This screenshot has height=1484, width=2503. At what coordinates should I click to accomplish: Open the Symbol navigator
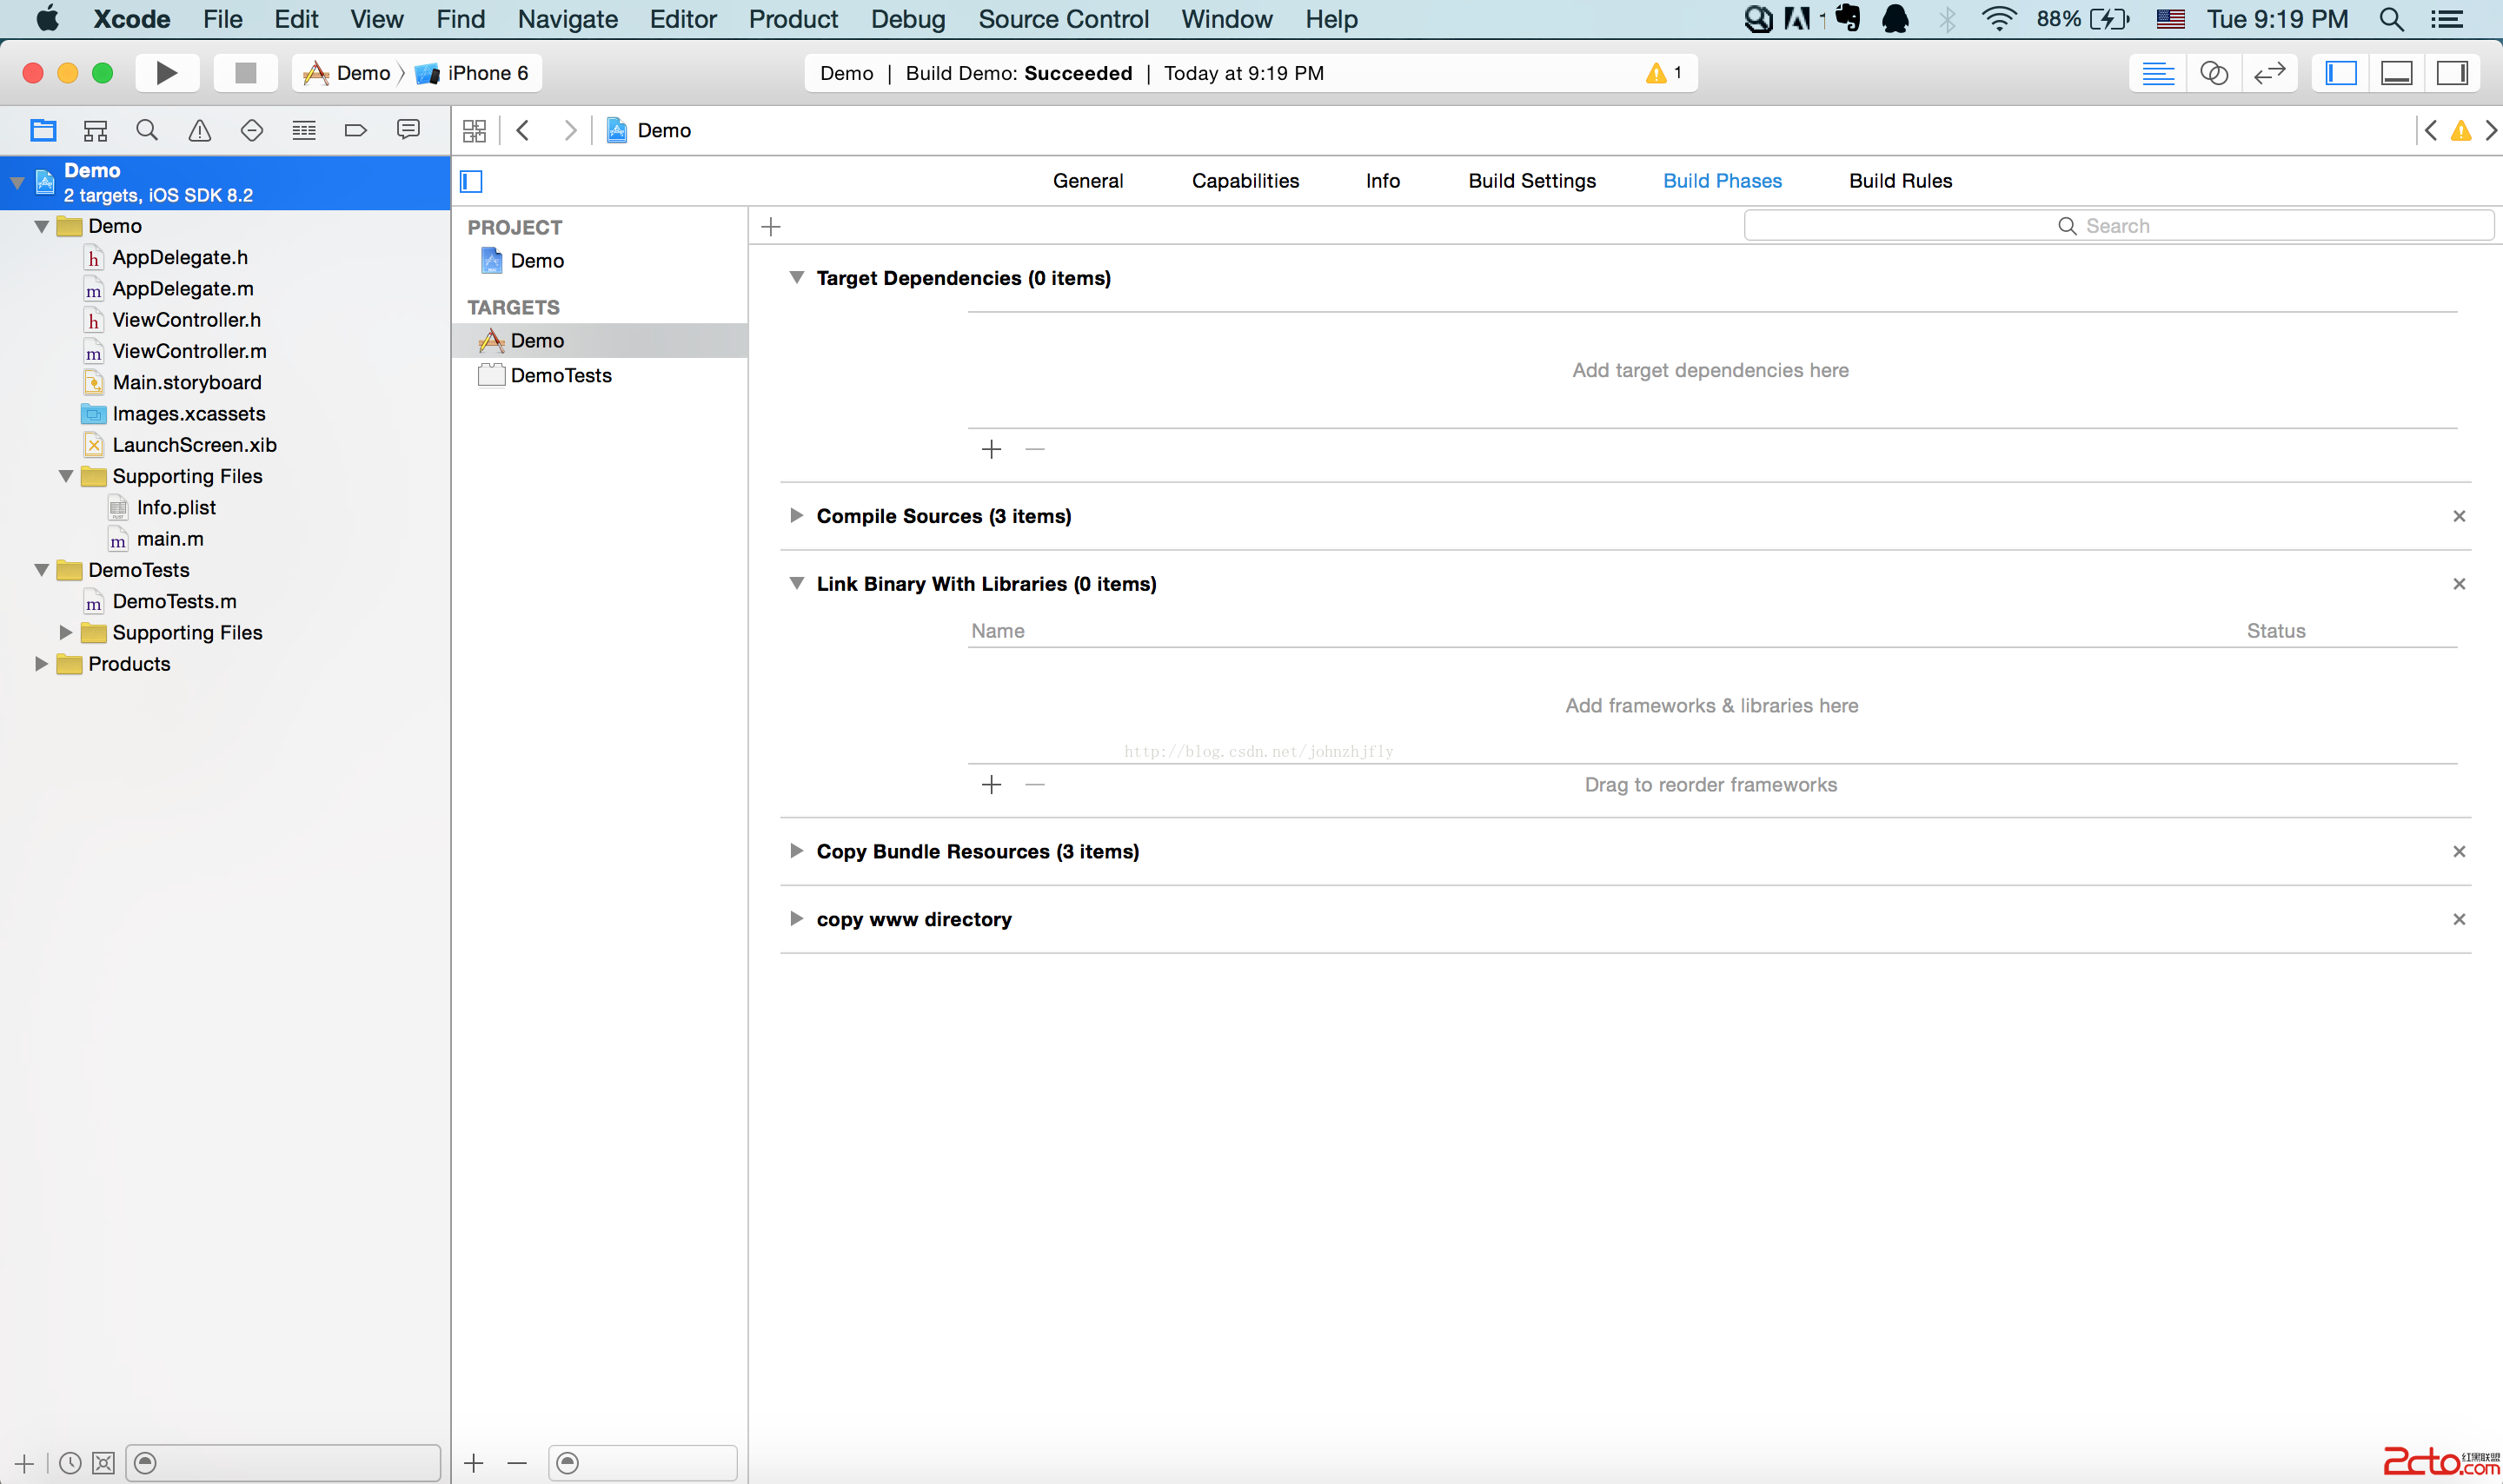(x=95, y=130)
